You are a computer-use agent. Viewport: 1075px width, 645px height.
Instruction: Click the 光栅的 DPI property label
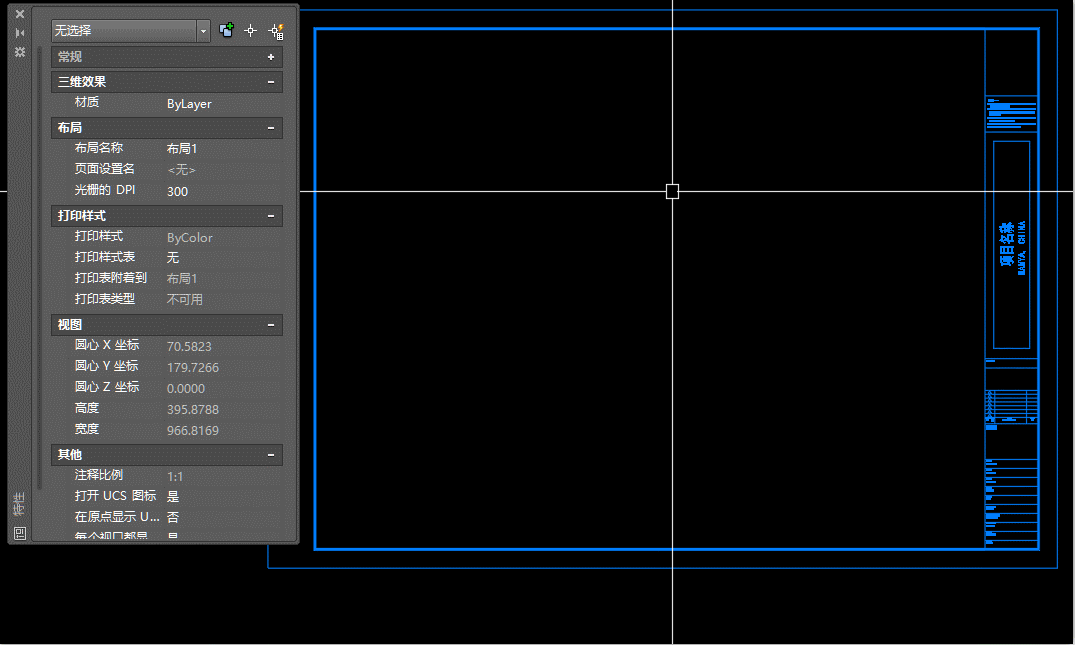pyautogui.click(x=105, y=190)
